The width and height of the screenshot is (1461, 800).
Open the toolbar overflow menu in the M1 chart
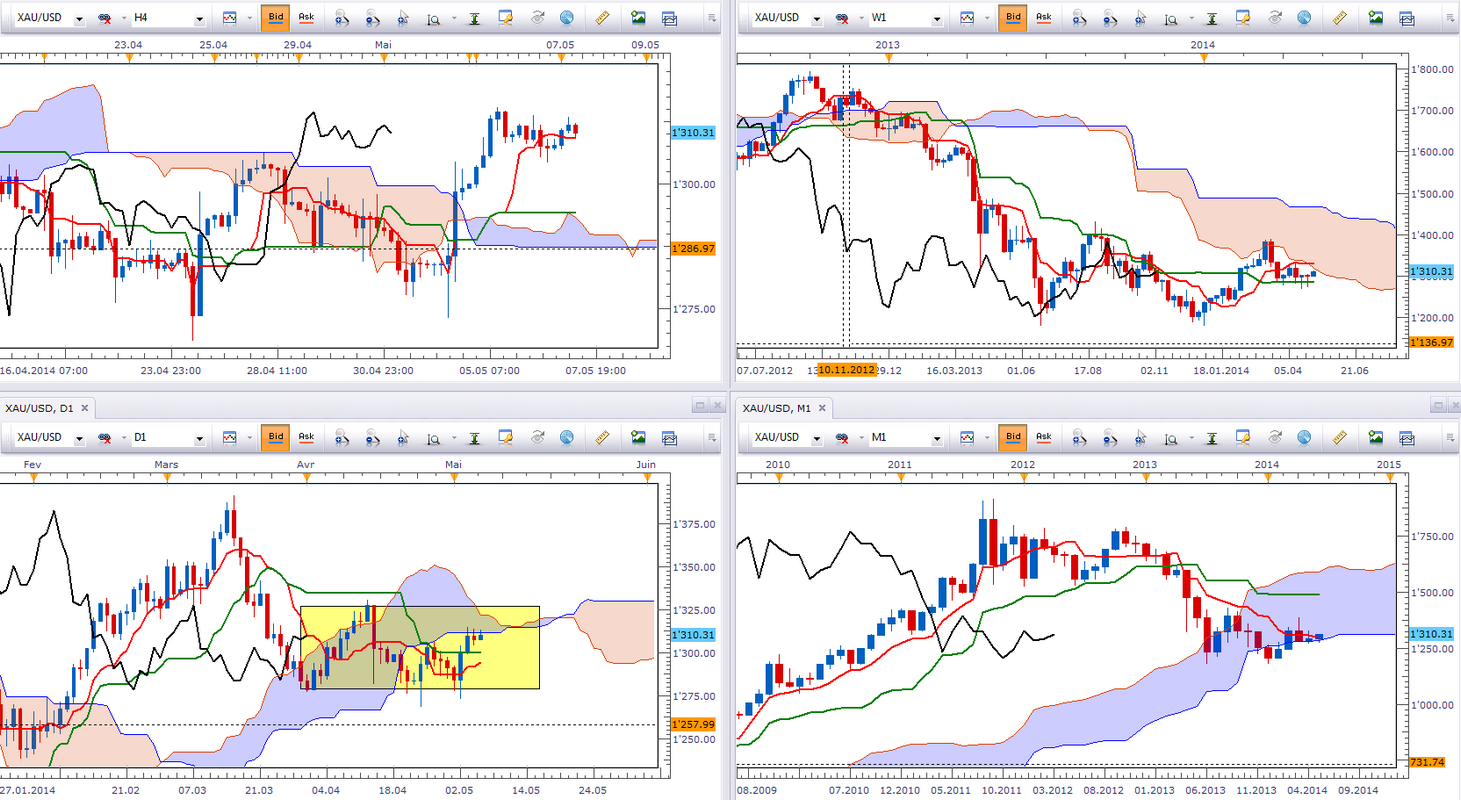point(1449,437)
